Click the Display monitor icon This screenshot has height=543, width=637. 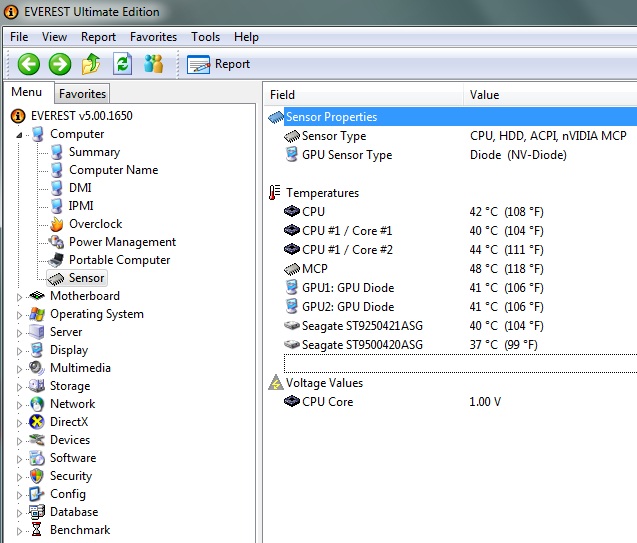click(x=37, y=350)
